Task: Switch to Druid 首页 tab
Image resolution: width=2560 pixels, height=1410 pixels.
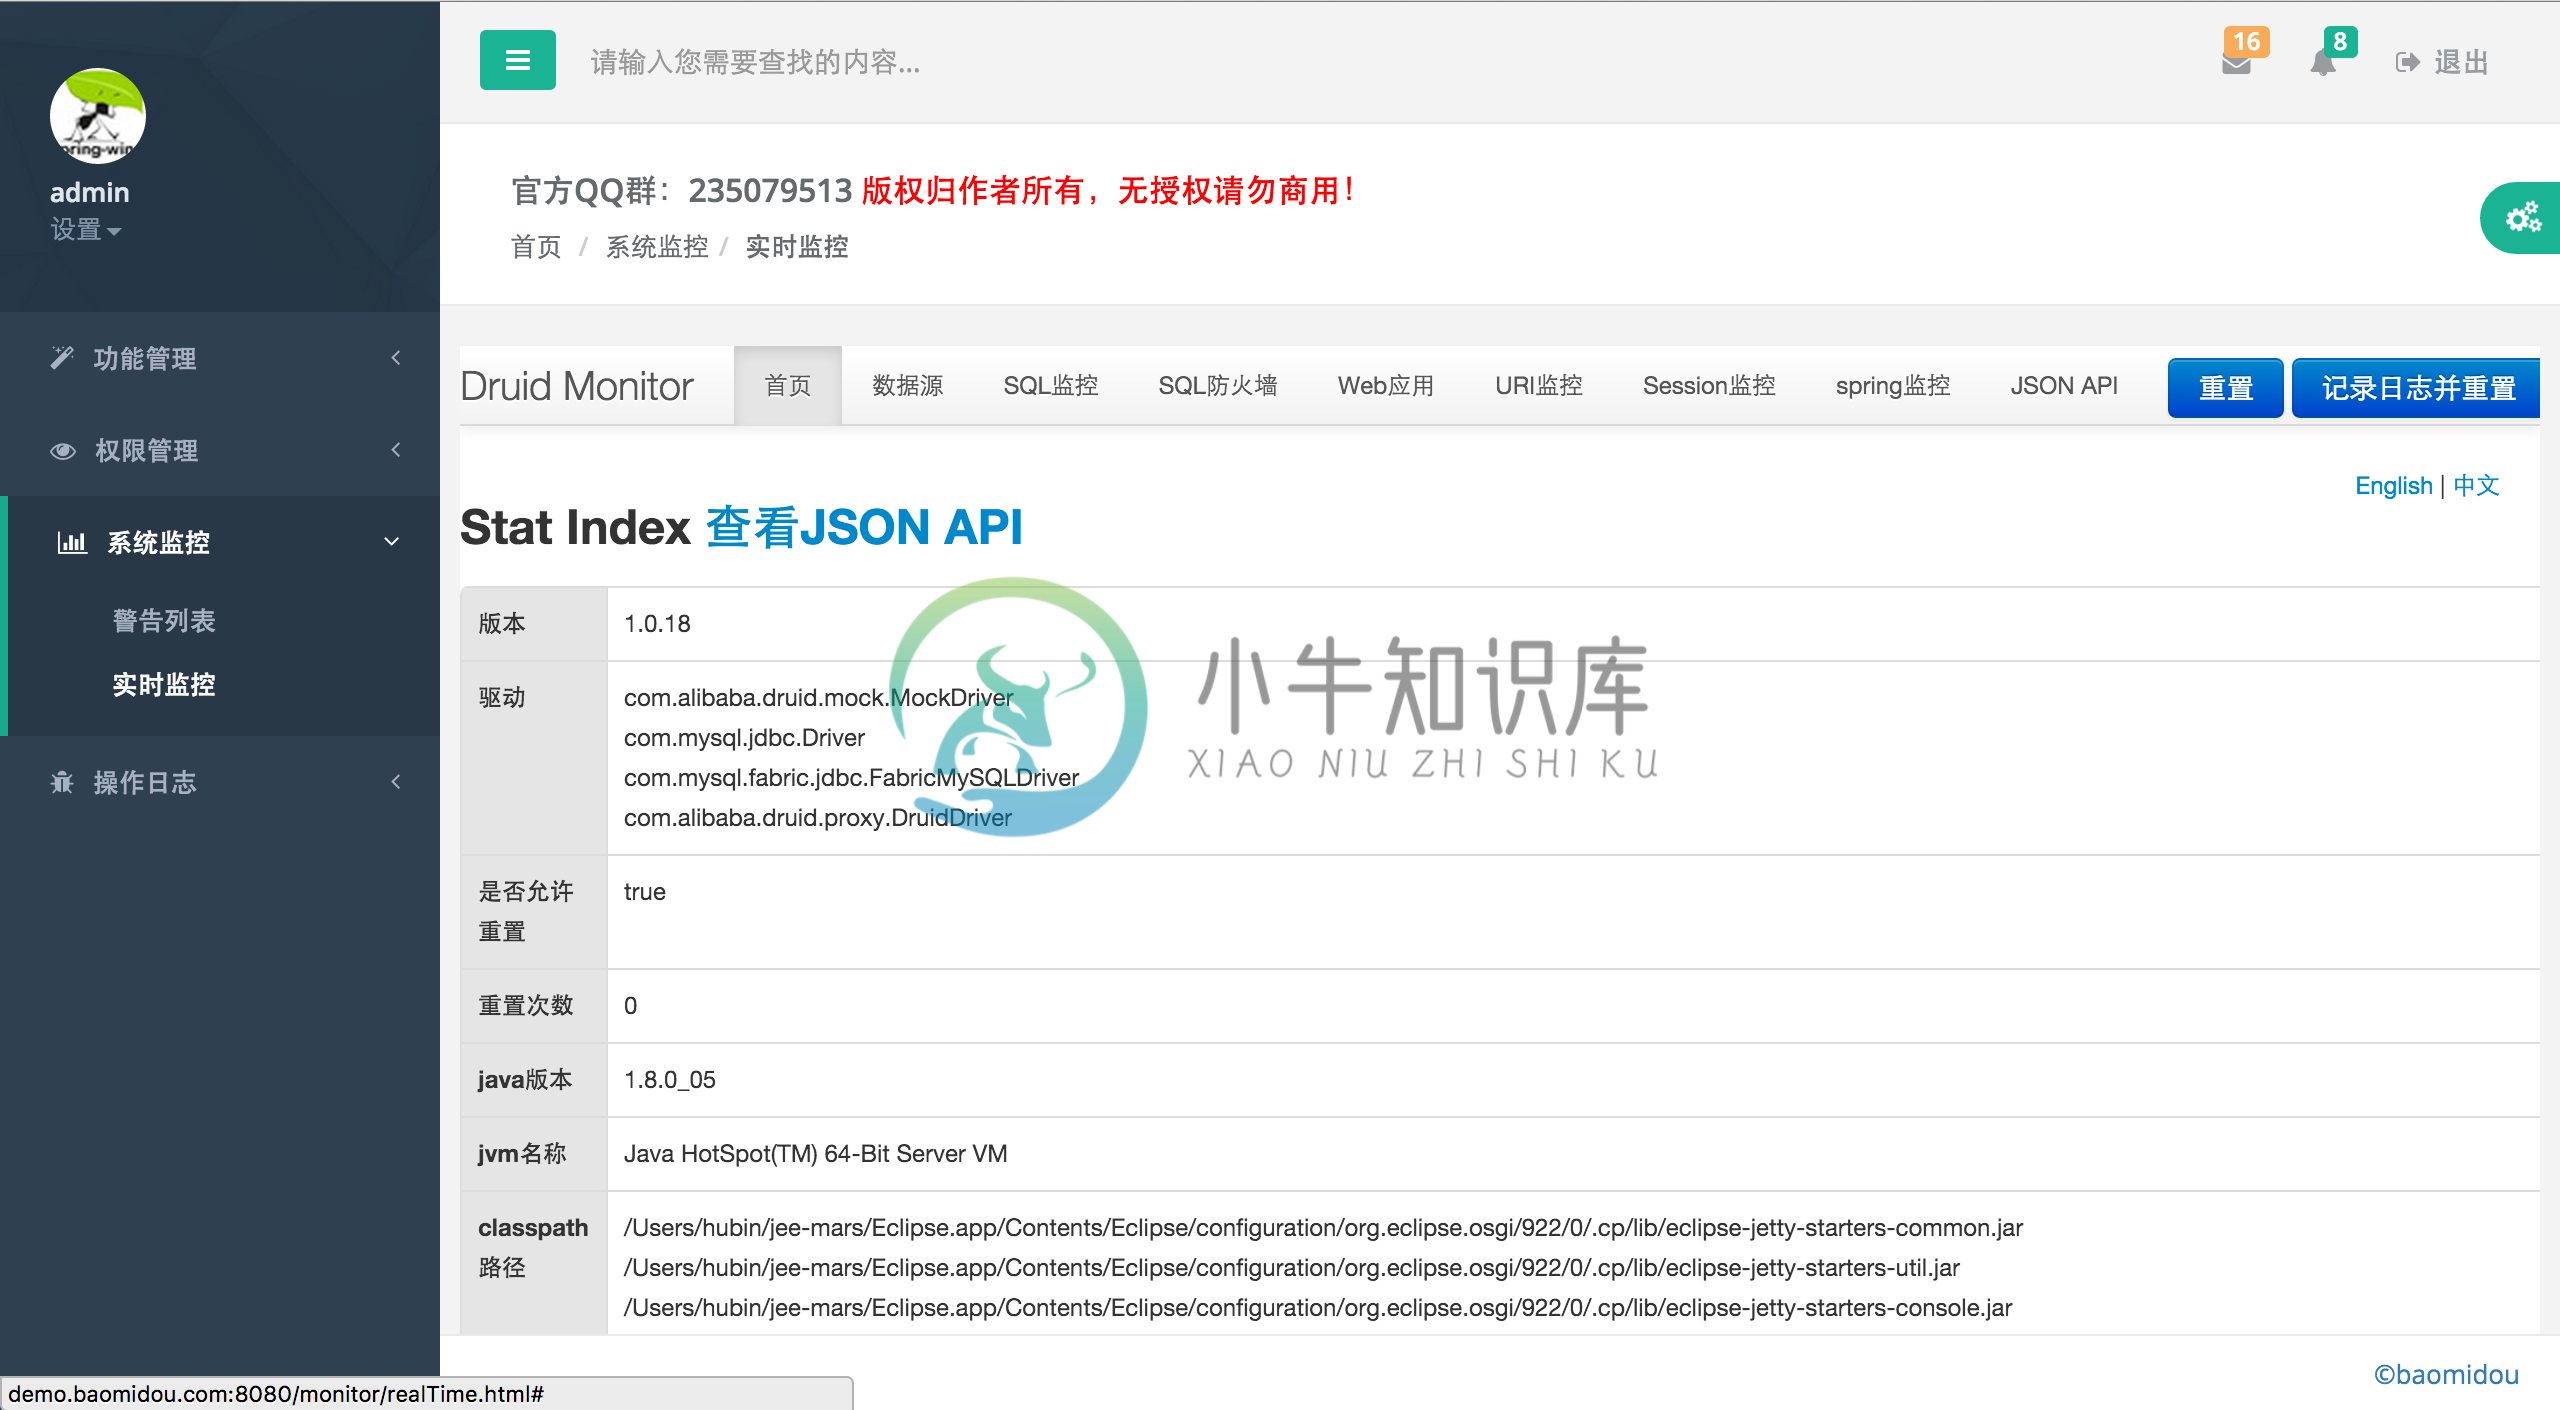Action: (788, 386)
